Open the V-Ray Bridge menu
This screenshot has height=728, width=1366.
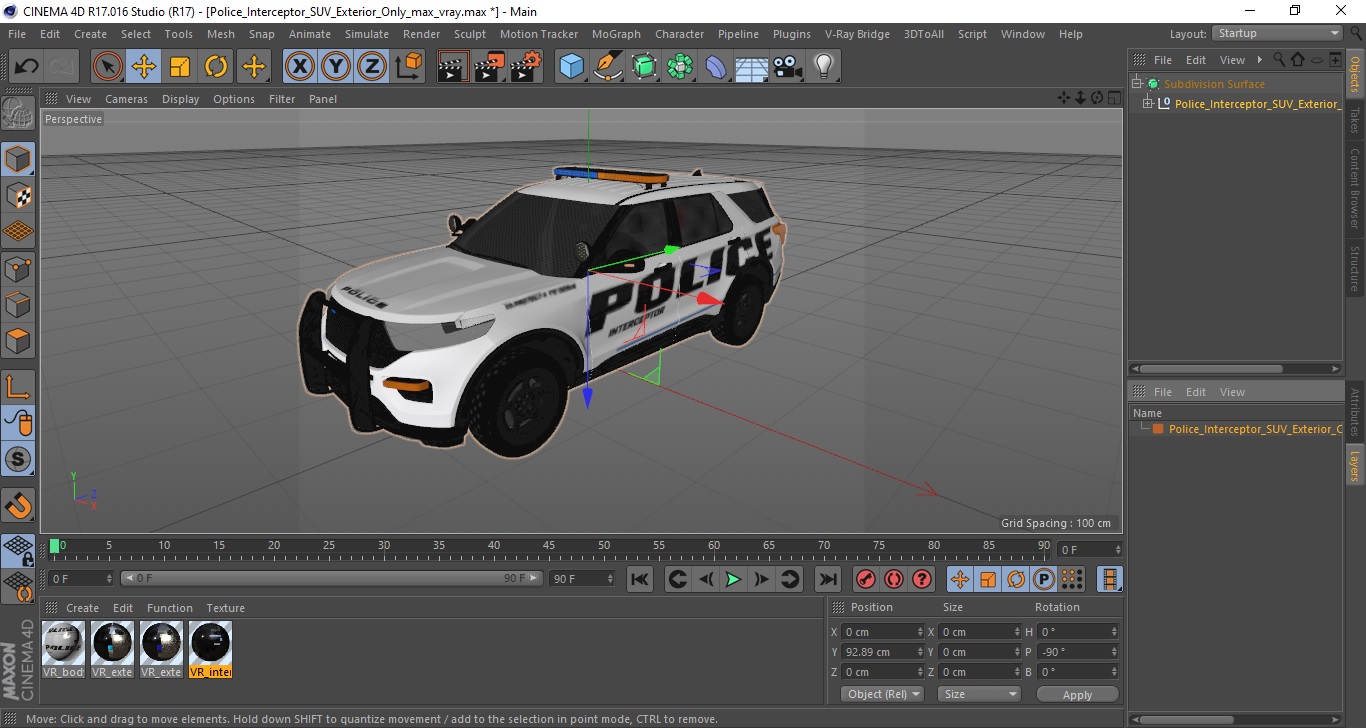pyautogui.click(x=857, y=34)
